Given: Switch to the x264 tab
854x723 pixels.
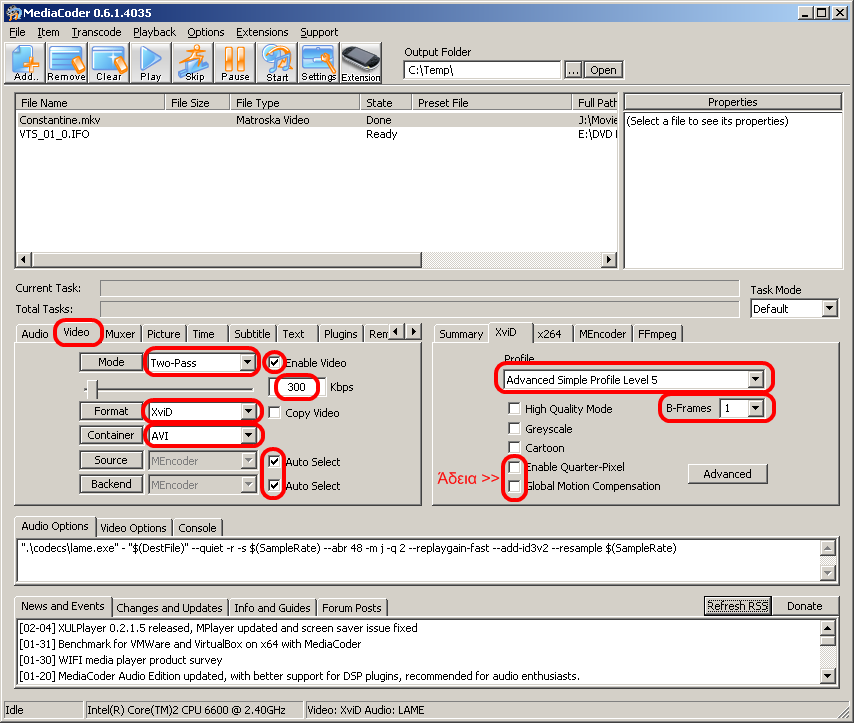Looking at the screenshot, I should 549,334.
